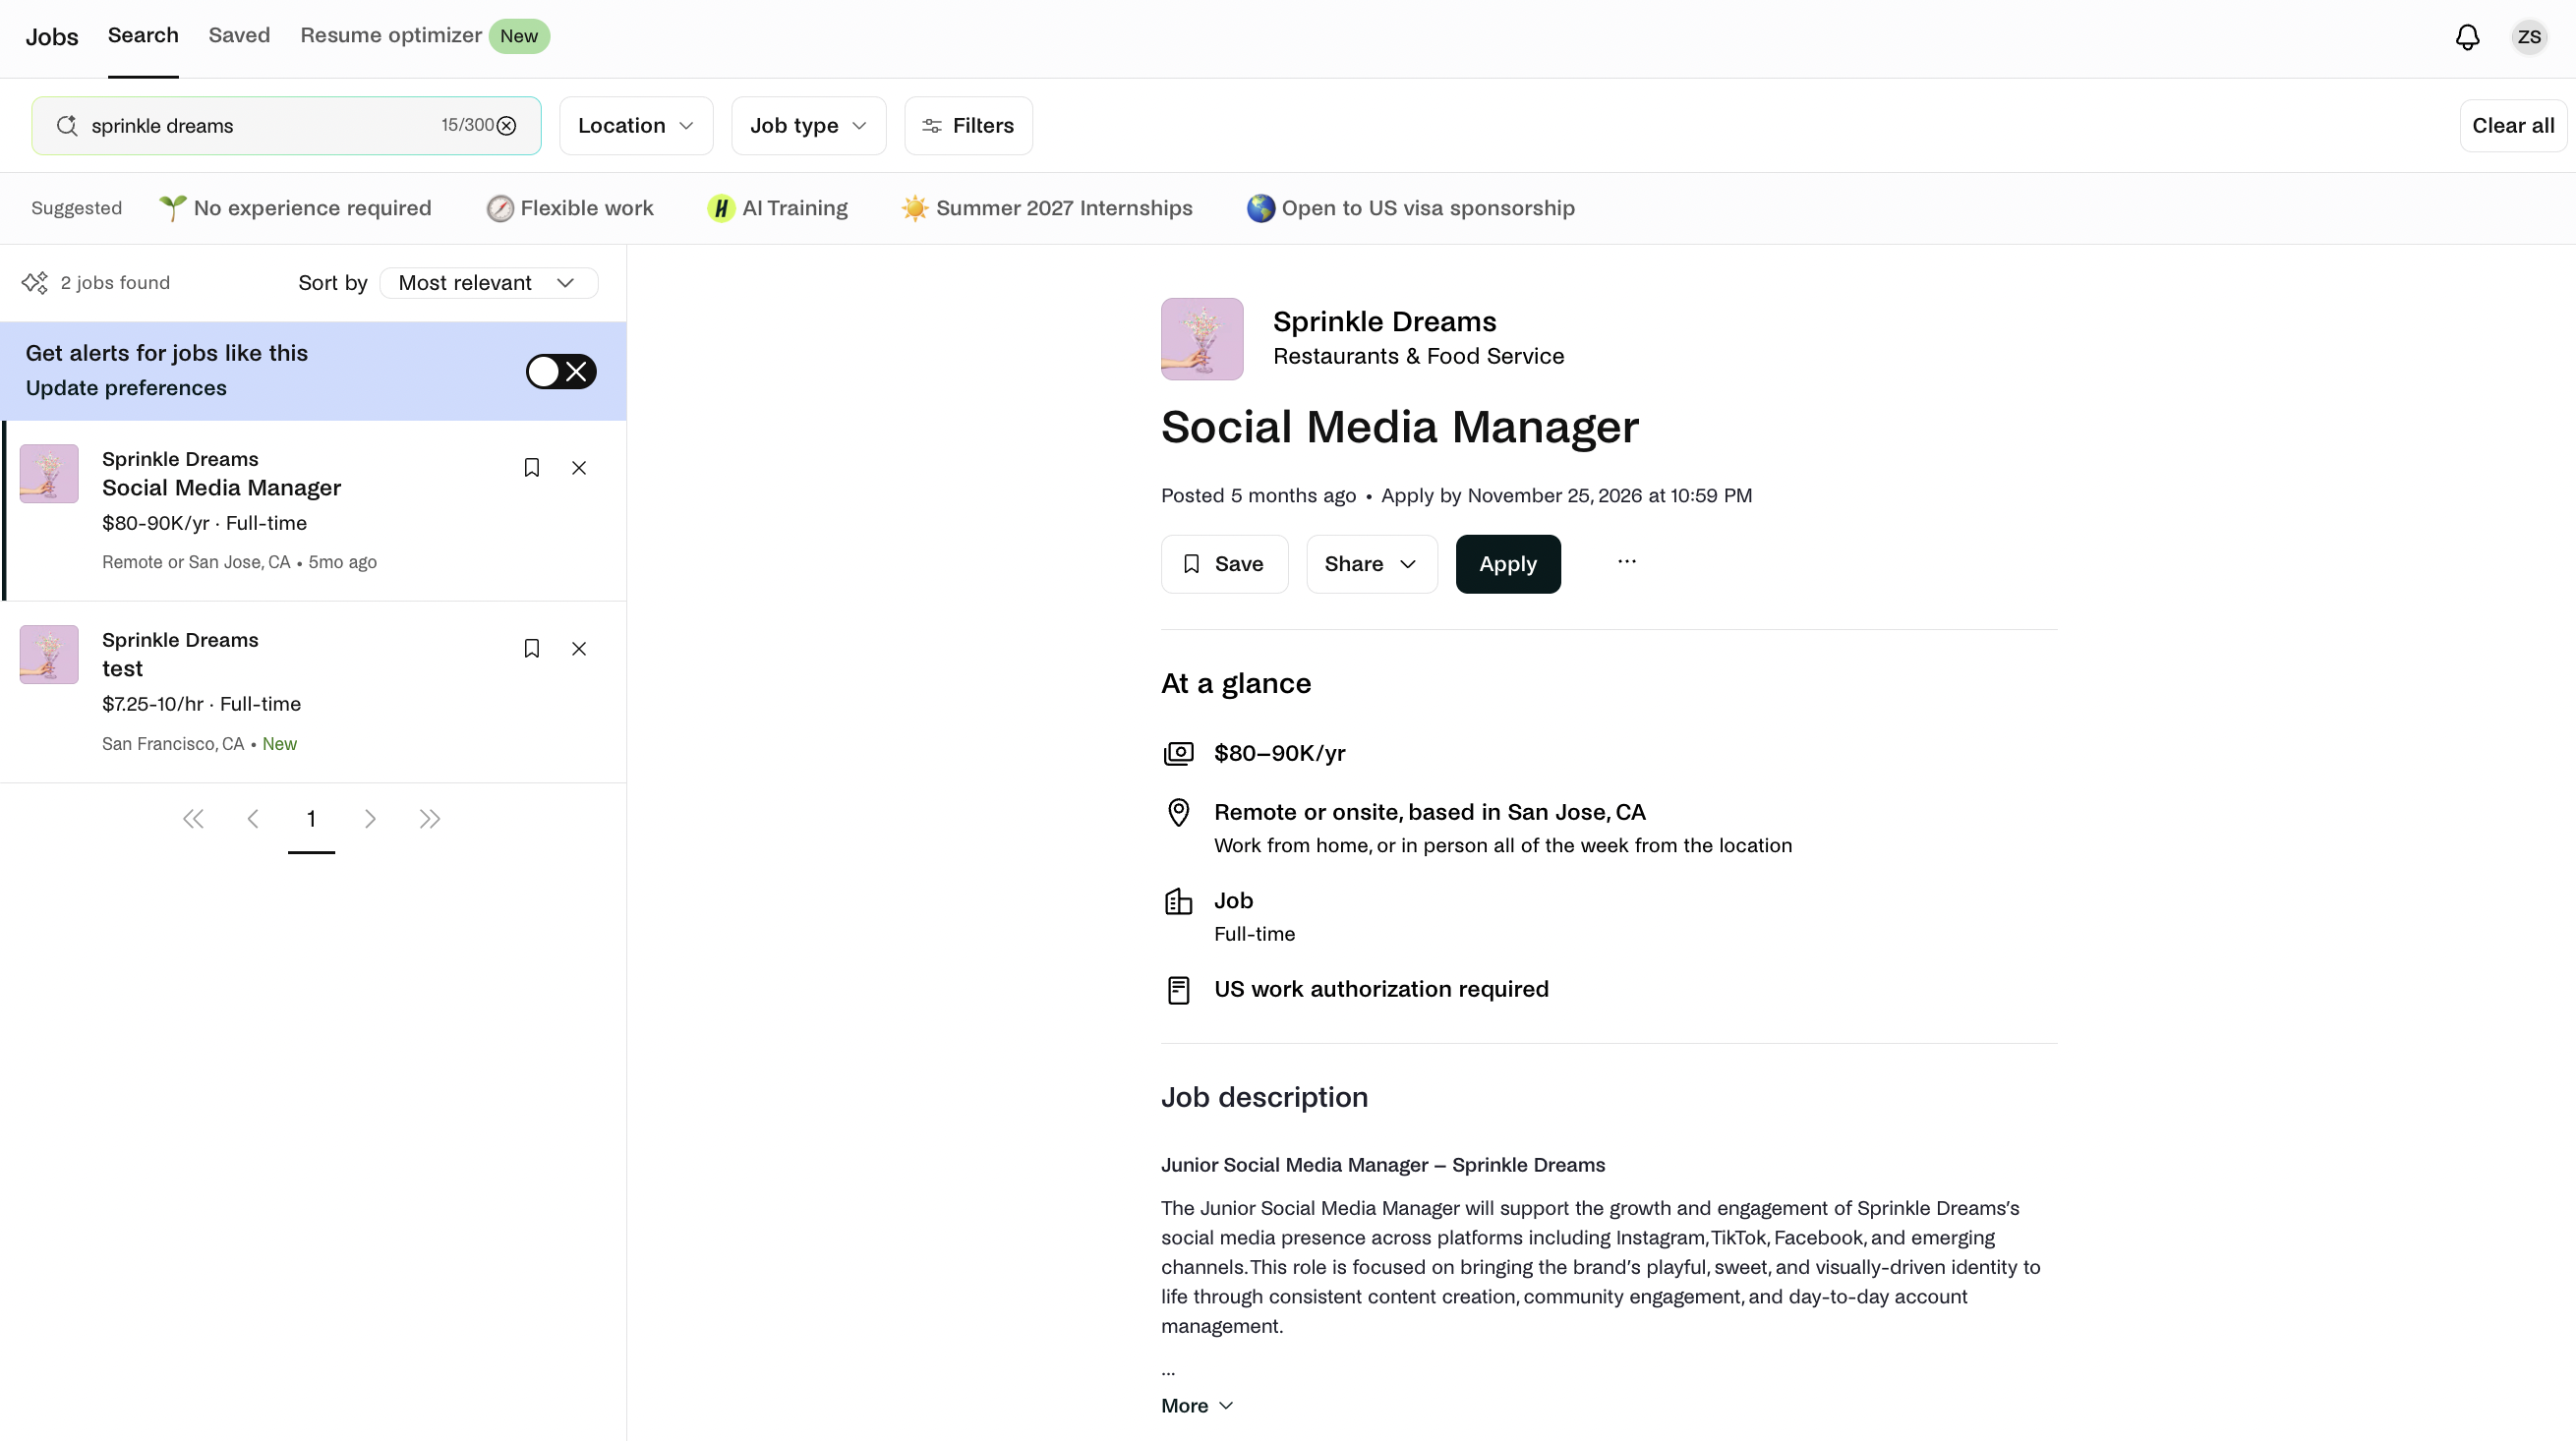The height and width of the screenshot is (1441, 2576).
Task: Select the Search tab
Action: [x=143, y=35]
